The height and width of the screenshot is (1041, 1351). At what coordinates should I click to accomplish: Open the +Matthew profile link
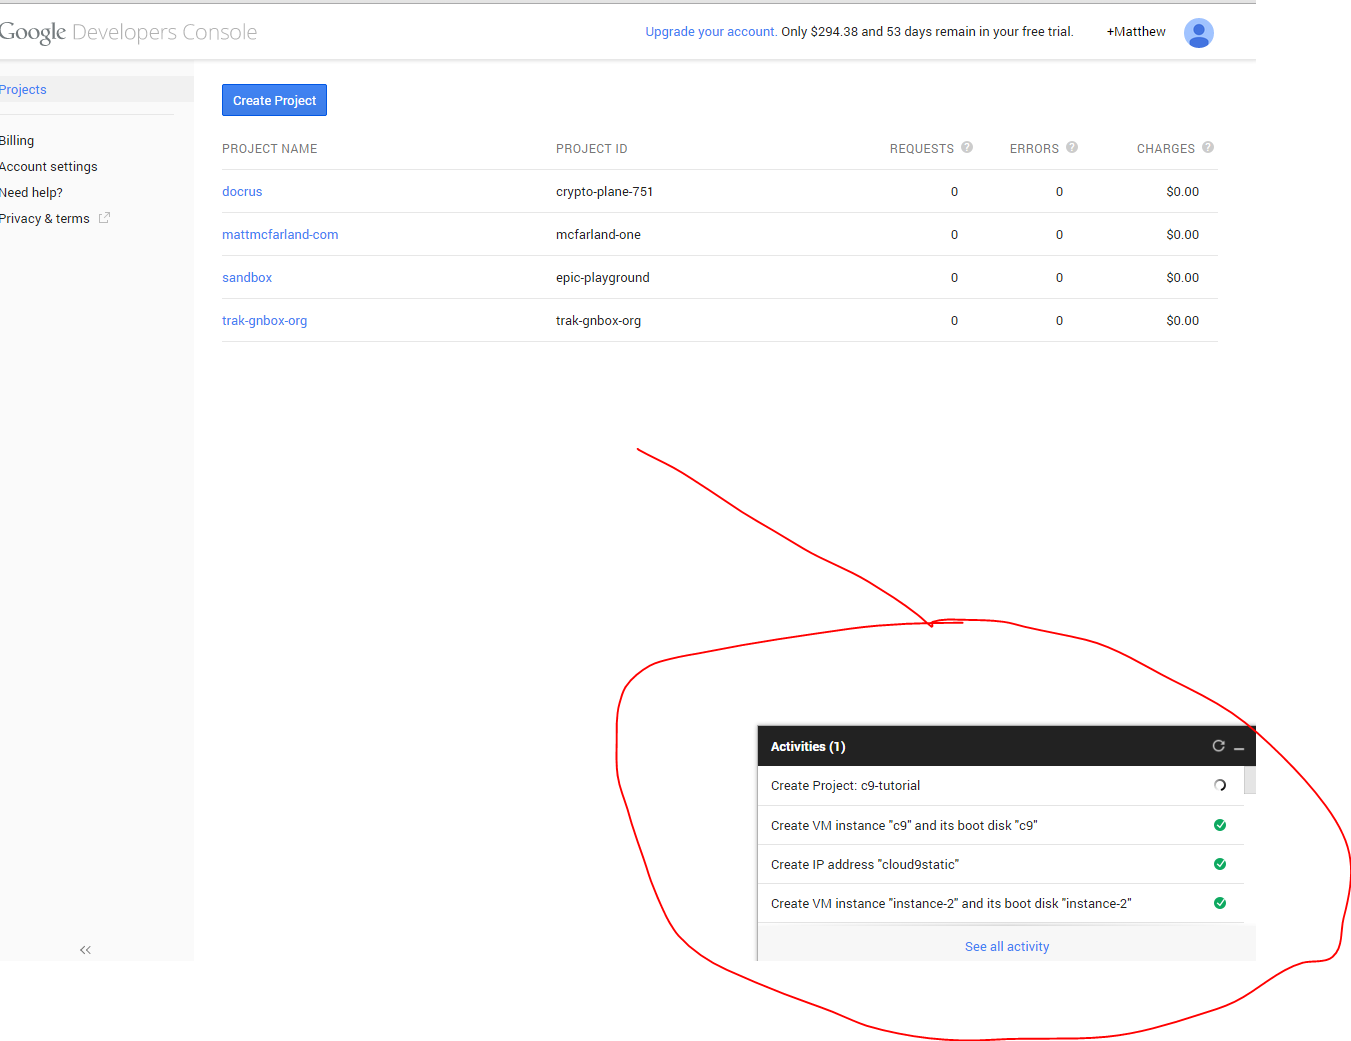[x=1136, y=32]
